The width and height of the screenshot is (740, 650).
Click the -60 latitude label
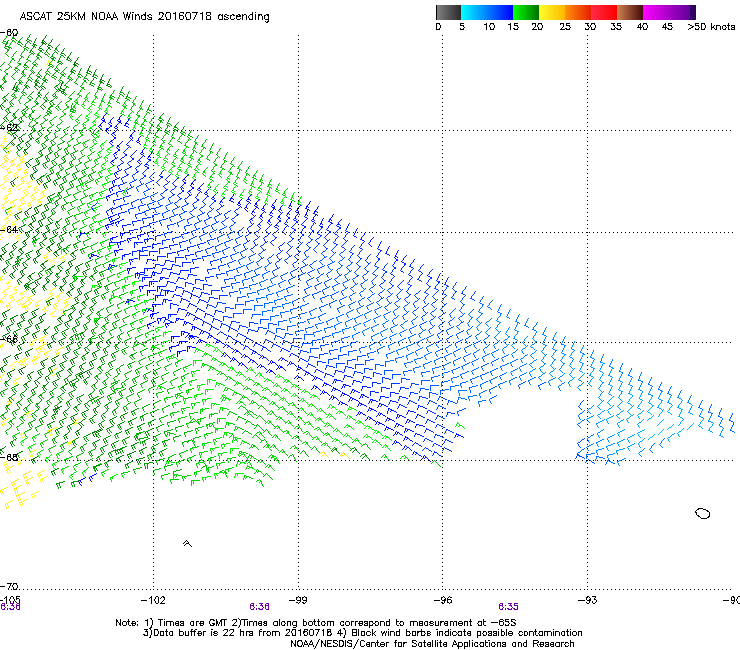coord(9,33)
